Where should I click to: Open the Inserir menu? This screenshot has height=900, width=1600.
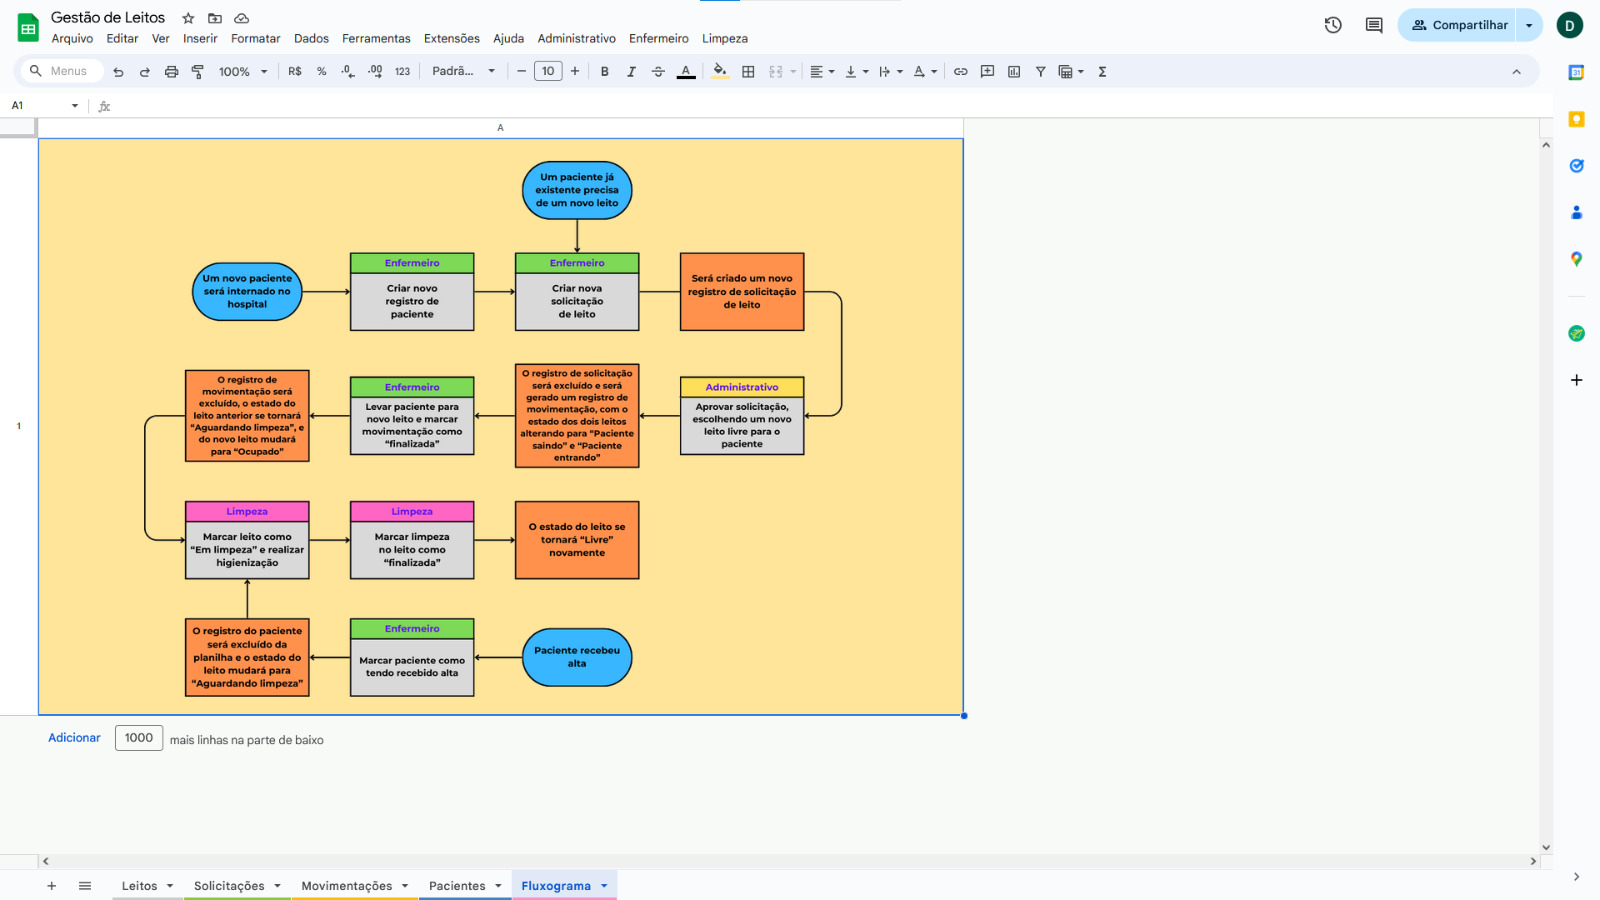point(200,39)
